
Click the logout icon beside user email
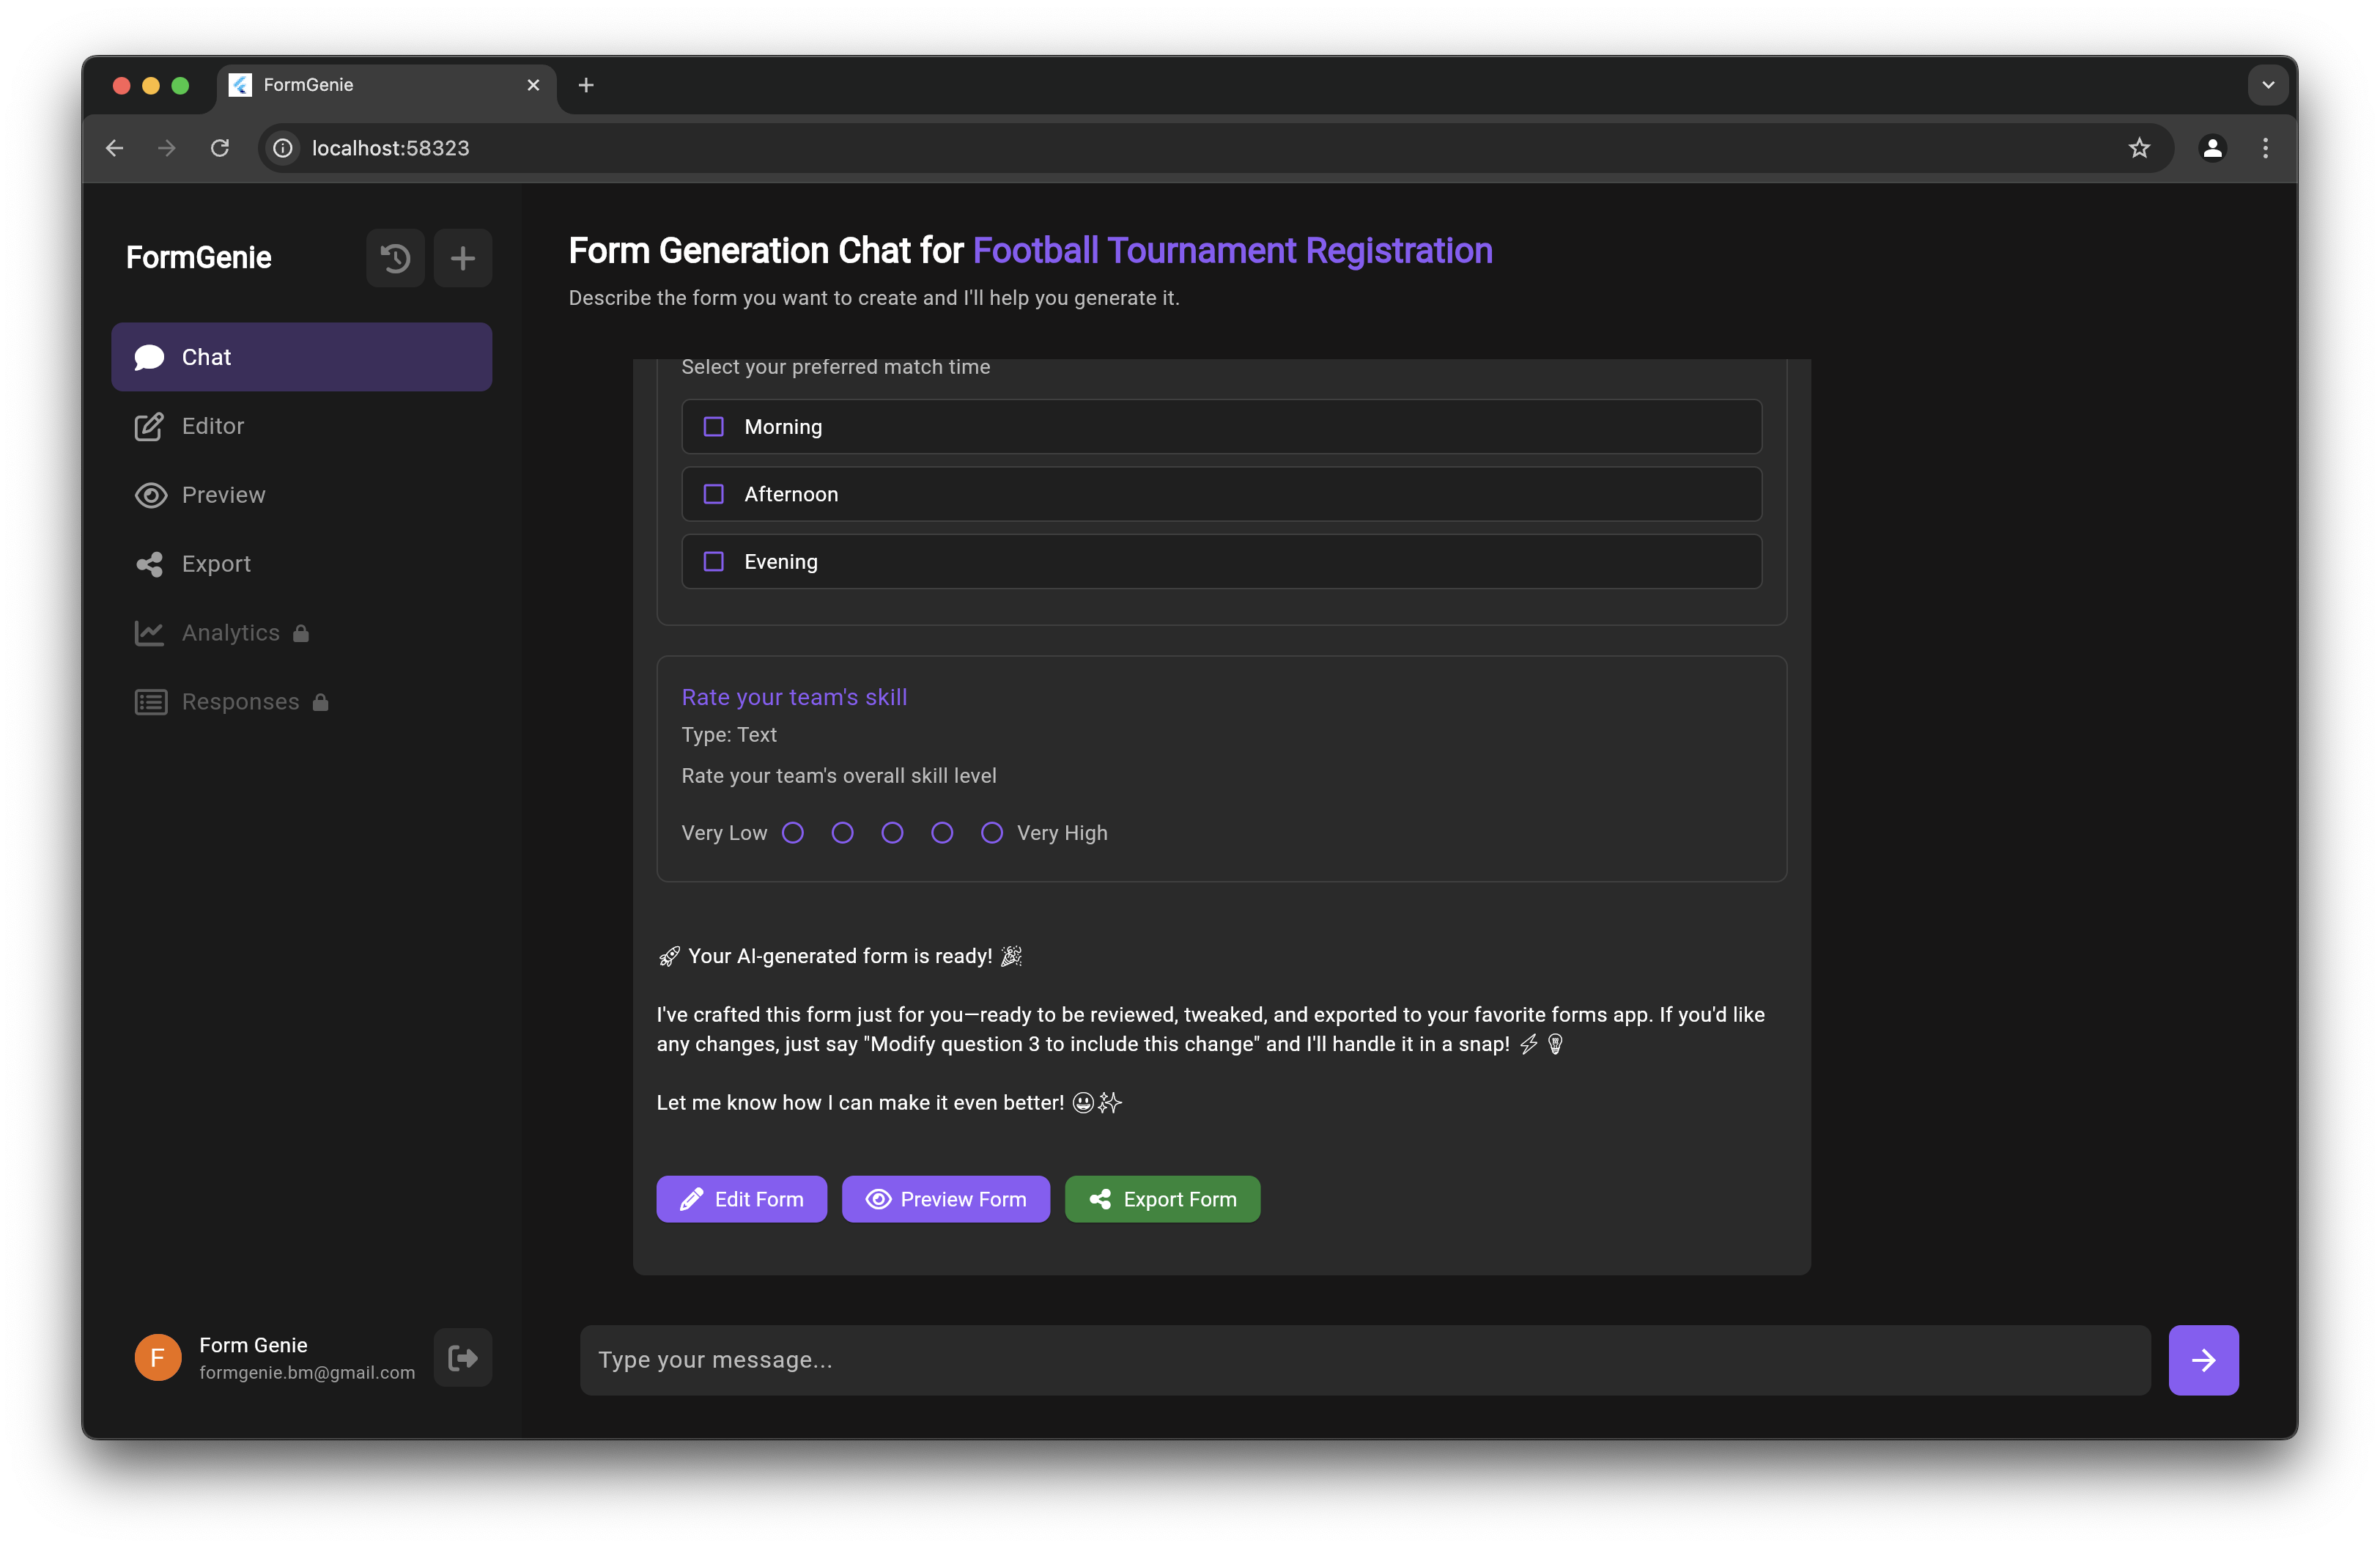462,1357
